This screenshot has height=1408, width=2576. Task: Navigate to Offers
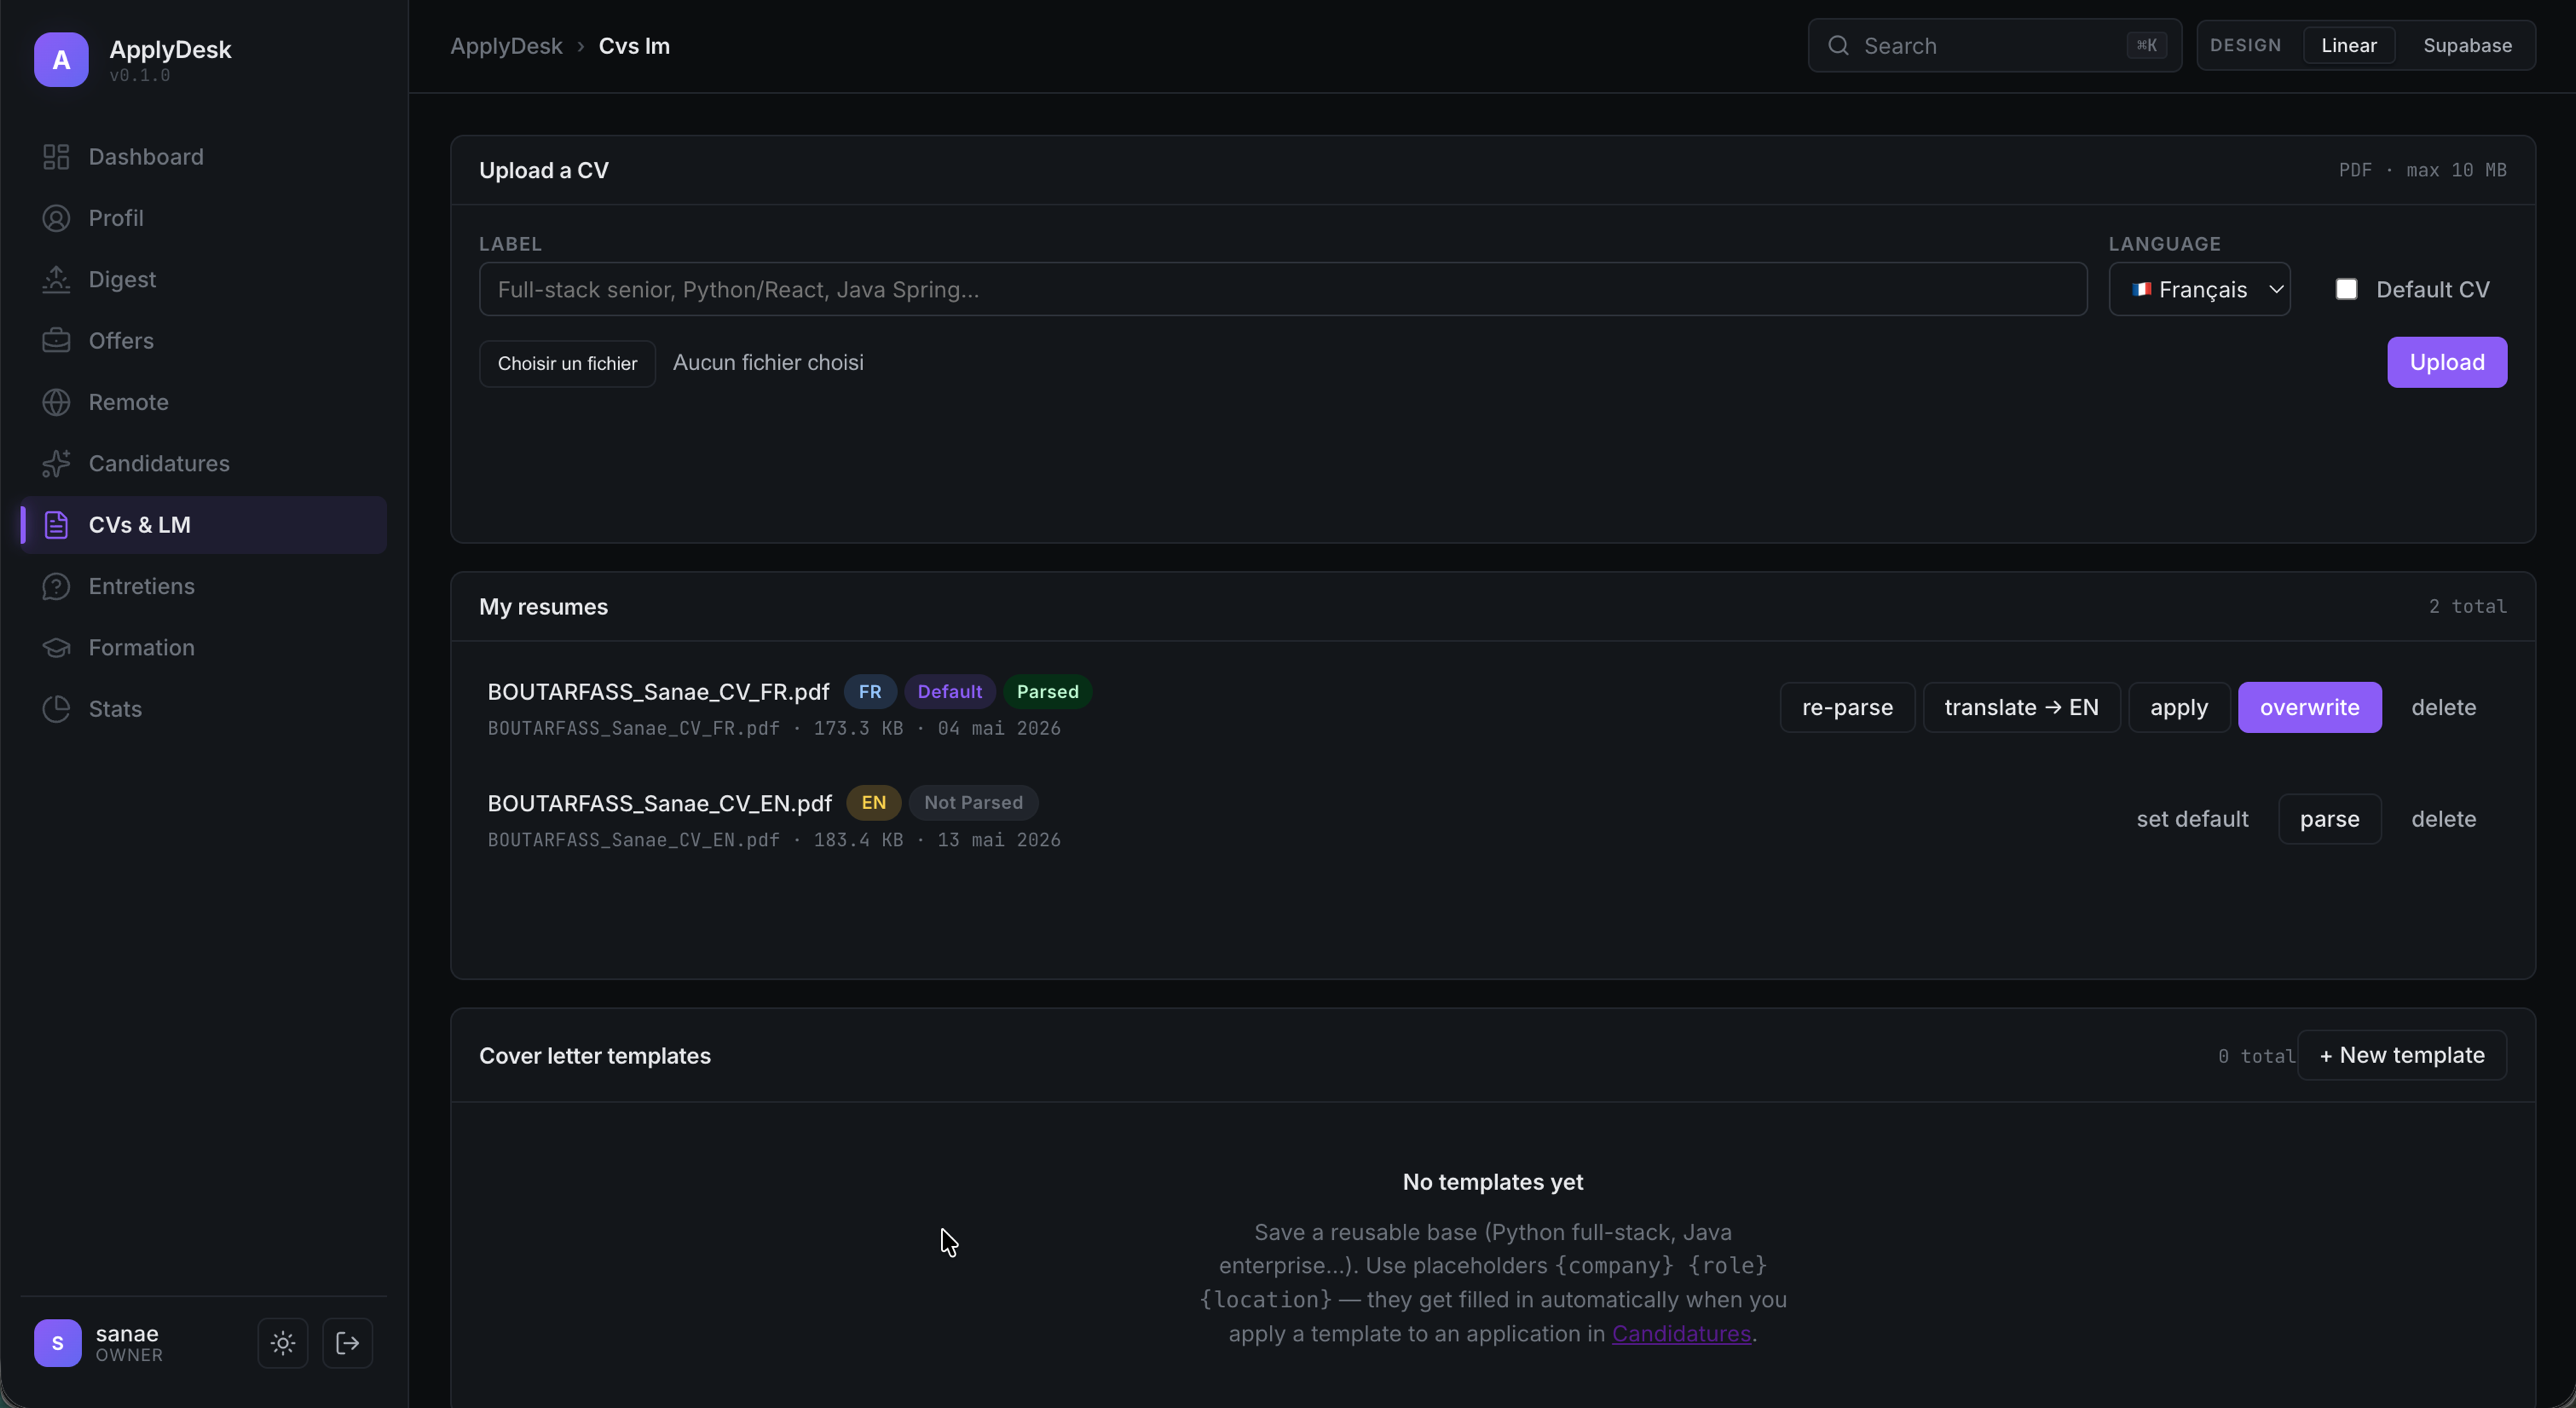204,341
